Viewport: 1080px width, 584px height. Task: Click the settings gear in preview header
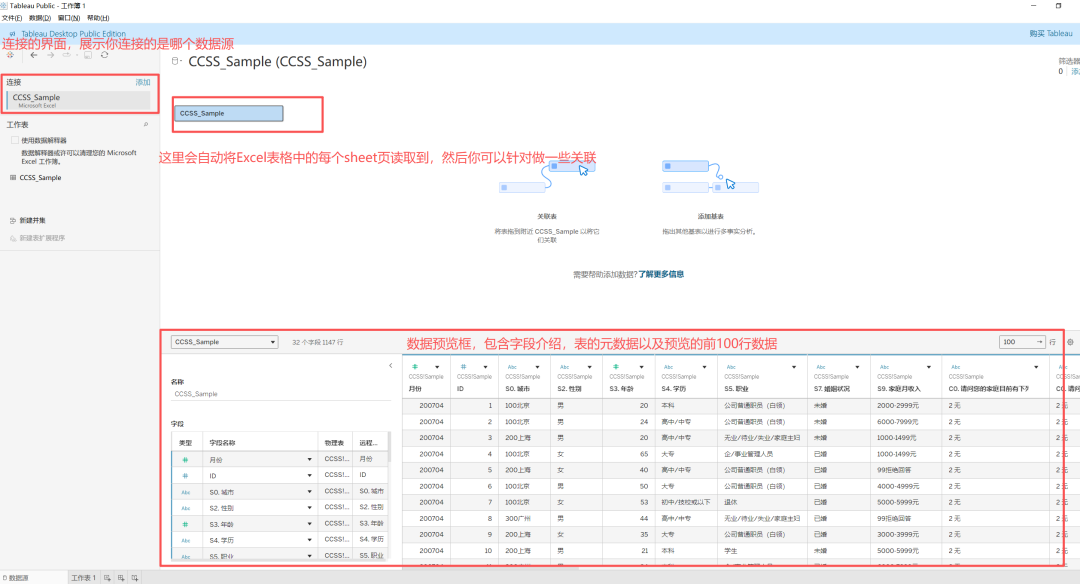(1070, 342)
